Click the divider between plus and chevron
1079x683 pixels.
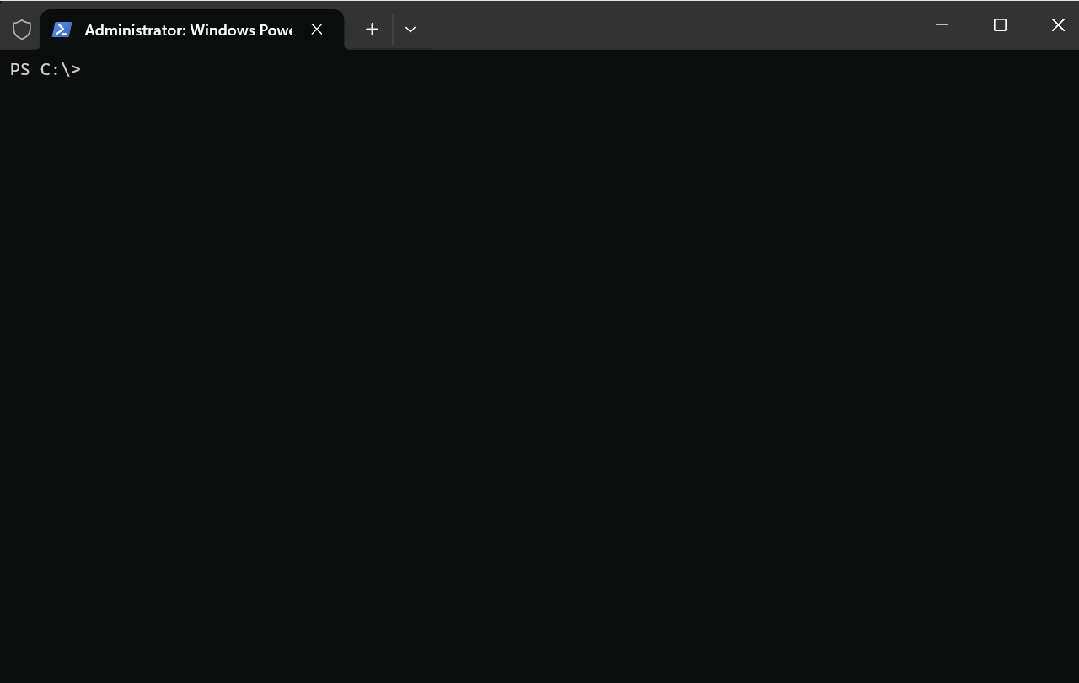point(393,30)
